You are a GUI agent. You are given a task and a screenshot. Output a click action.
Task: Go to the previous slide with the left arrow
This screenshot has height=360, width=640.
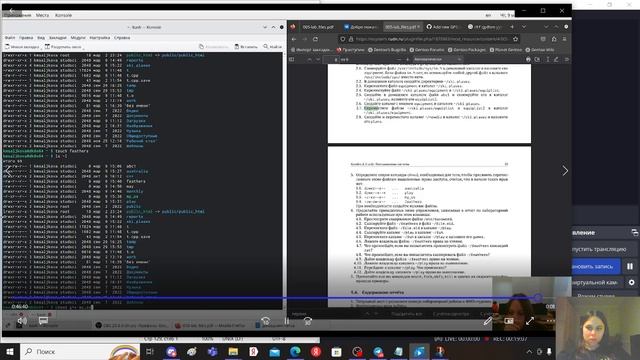[8, 171]
